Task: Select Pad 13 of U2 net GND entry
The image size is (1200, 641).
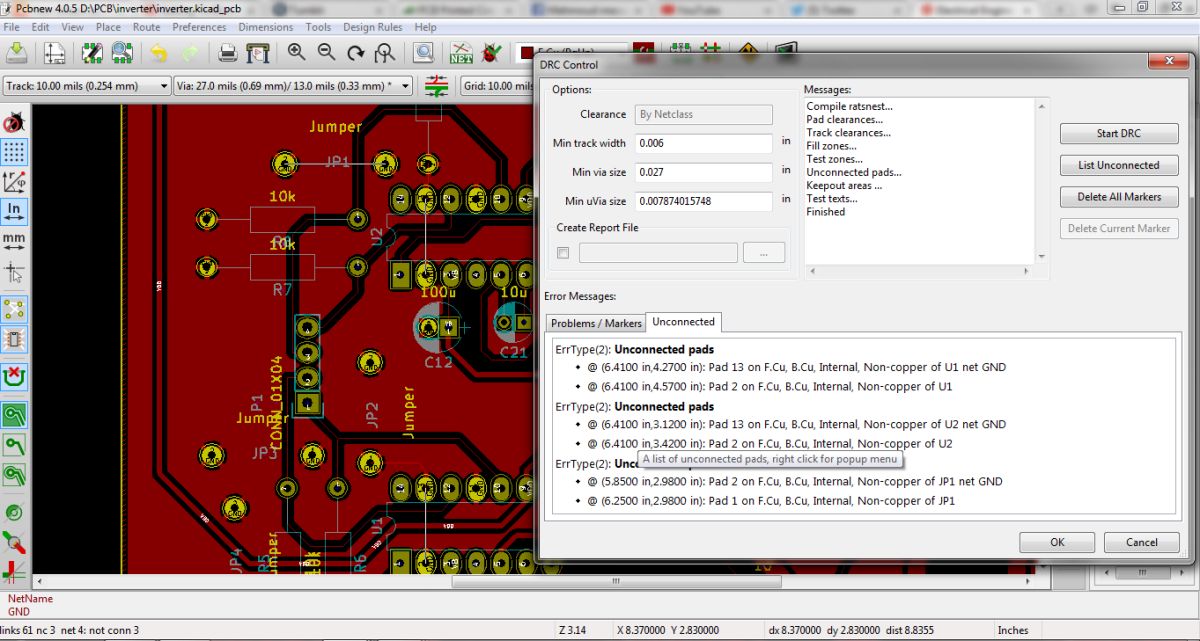Action: (796, 424)
